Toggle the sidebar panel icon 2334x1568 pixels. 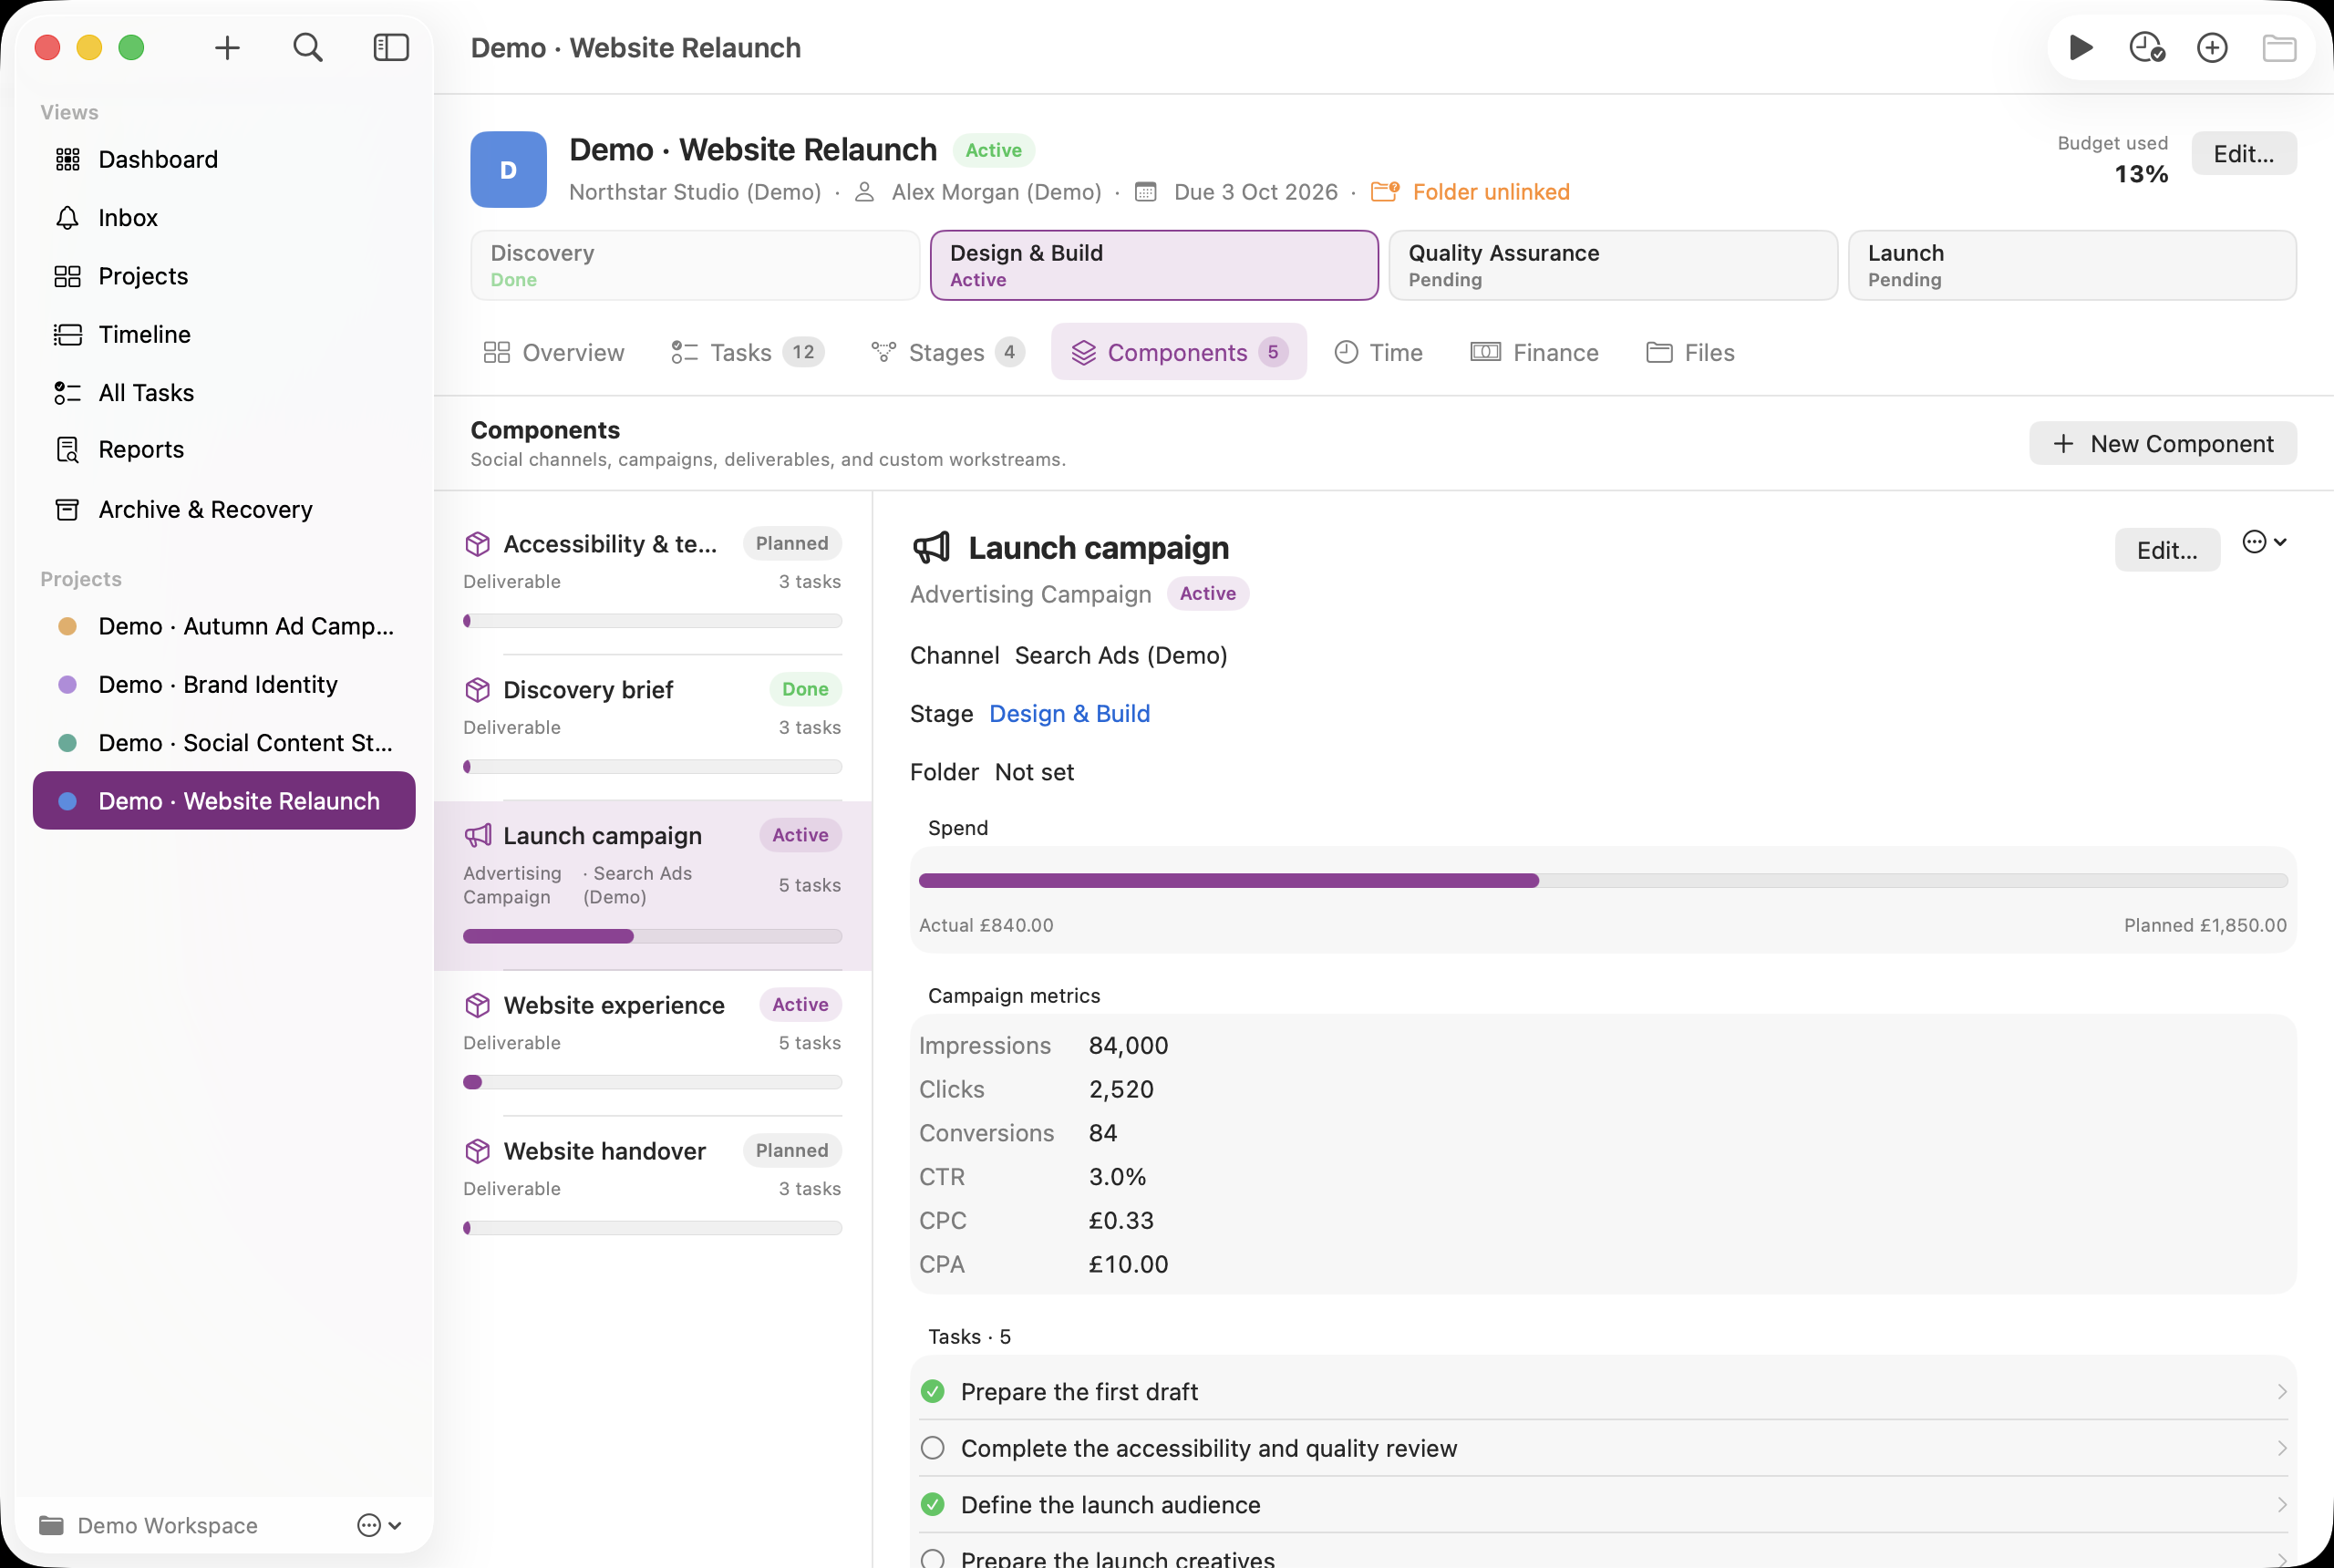tap(391, 48)
